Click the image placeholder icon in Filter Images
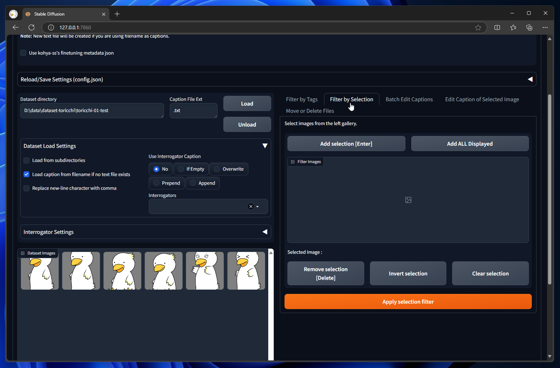This screenshot has width=560, height=368. point(408,200)
